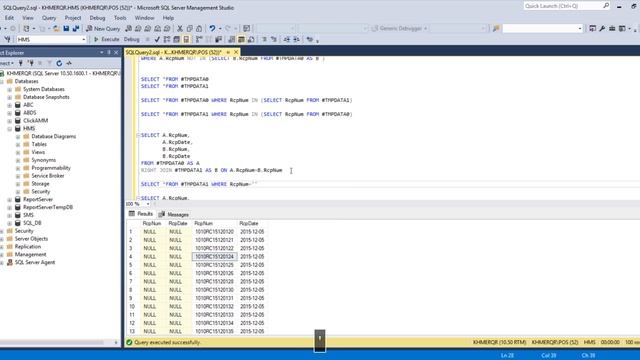640x360 pixels.
Task: Click the Decrease indent icon
Action: [x=287, y=40]
